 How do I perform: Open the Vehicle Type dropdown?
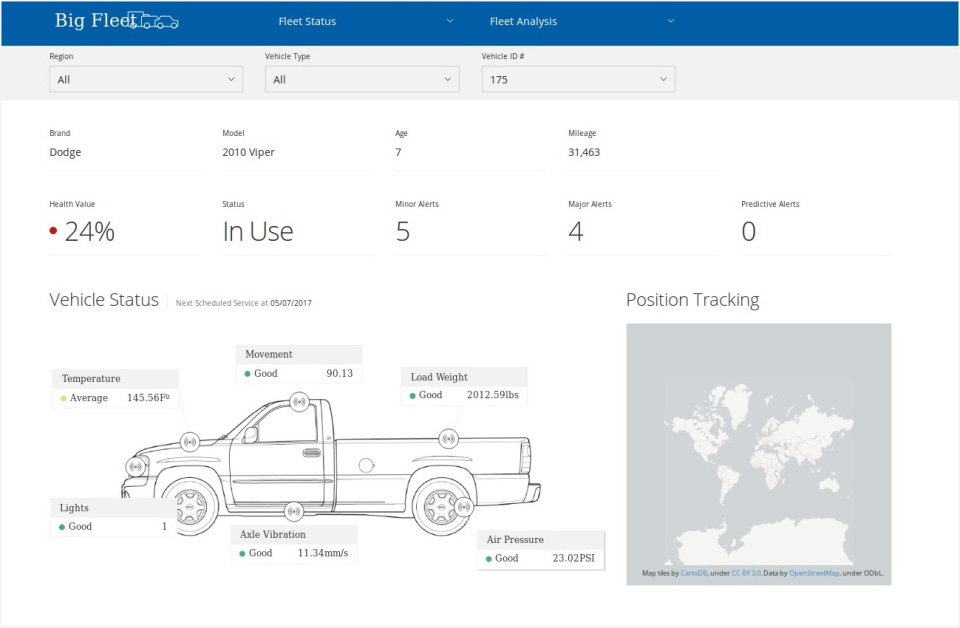[361, 79]
